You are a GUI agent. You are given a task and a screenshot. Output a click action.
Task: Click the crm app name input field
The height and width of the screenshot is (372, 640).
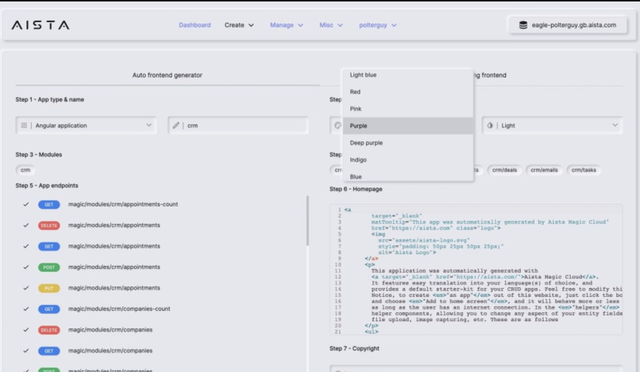tap(238, 125)
